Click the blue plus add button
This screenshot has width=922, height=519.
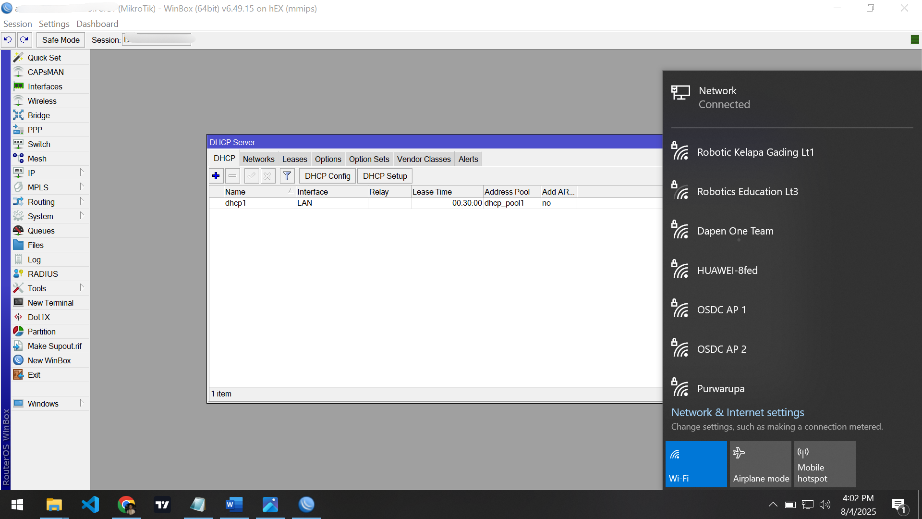(x=216, y=176)
